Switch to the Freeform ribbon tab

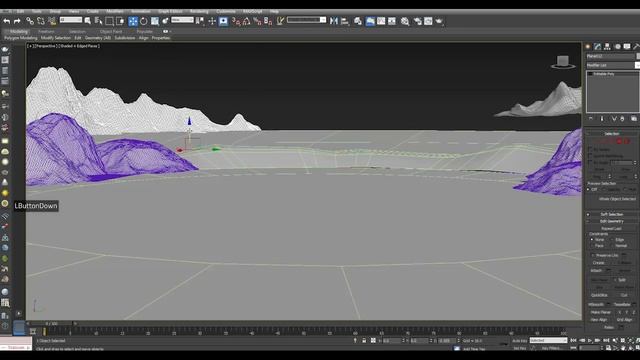point(46,31)
